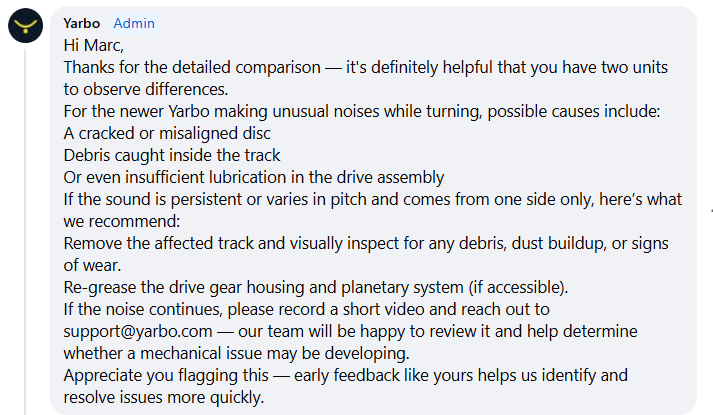Select line about newer Yarbo unusual noises
The width and height of the screenshot is (713, 415).
coord(362,111)
